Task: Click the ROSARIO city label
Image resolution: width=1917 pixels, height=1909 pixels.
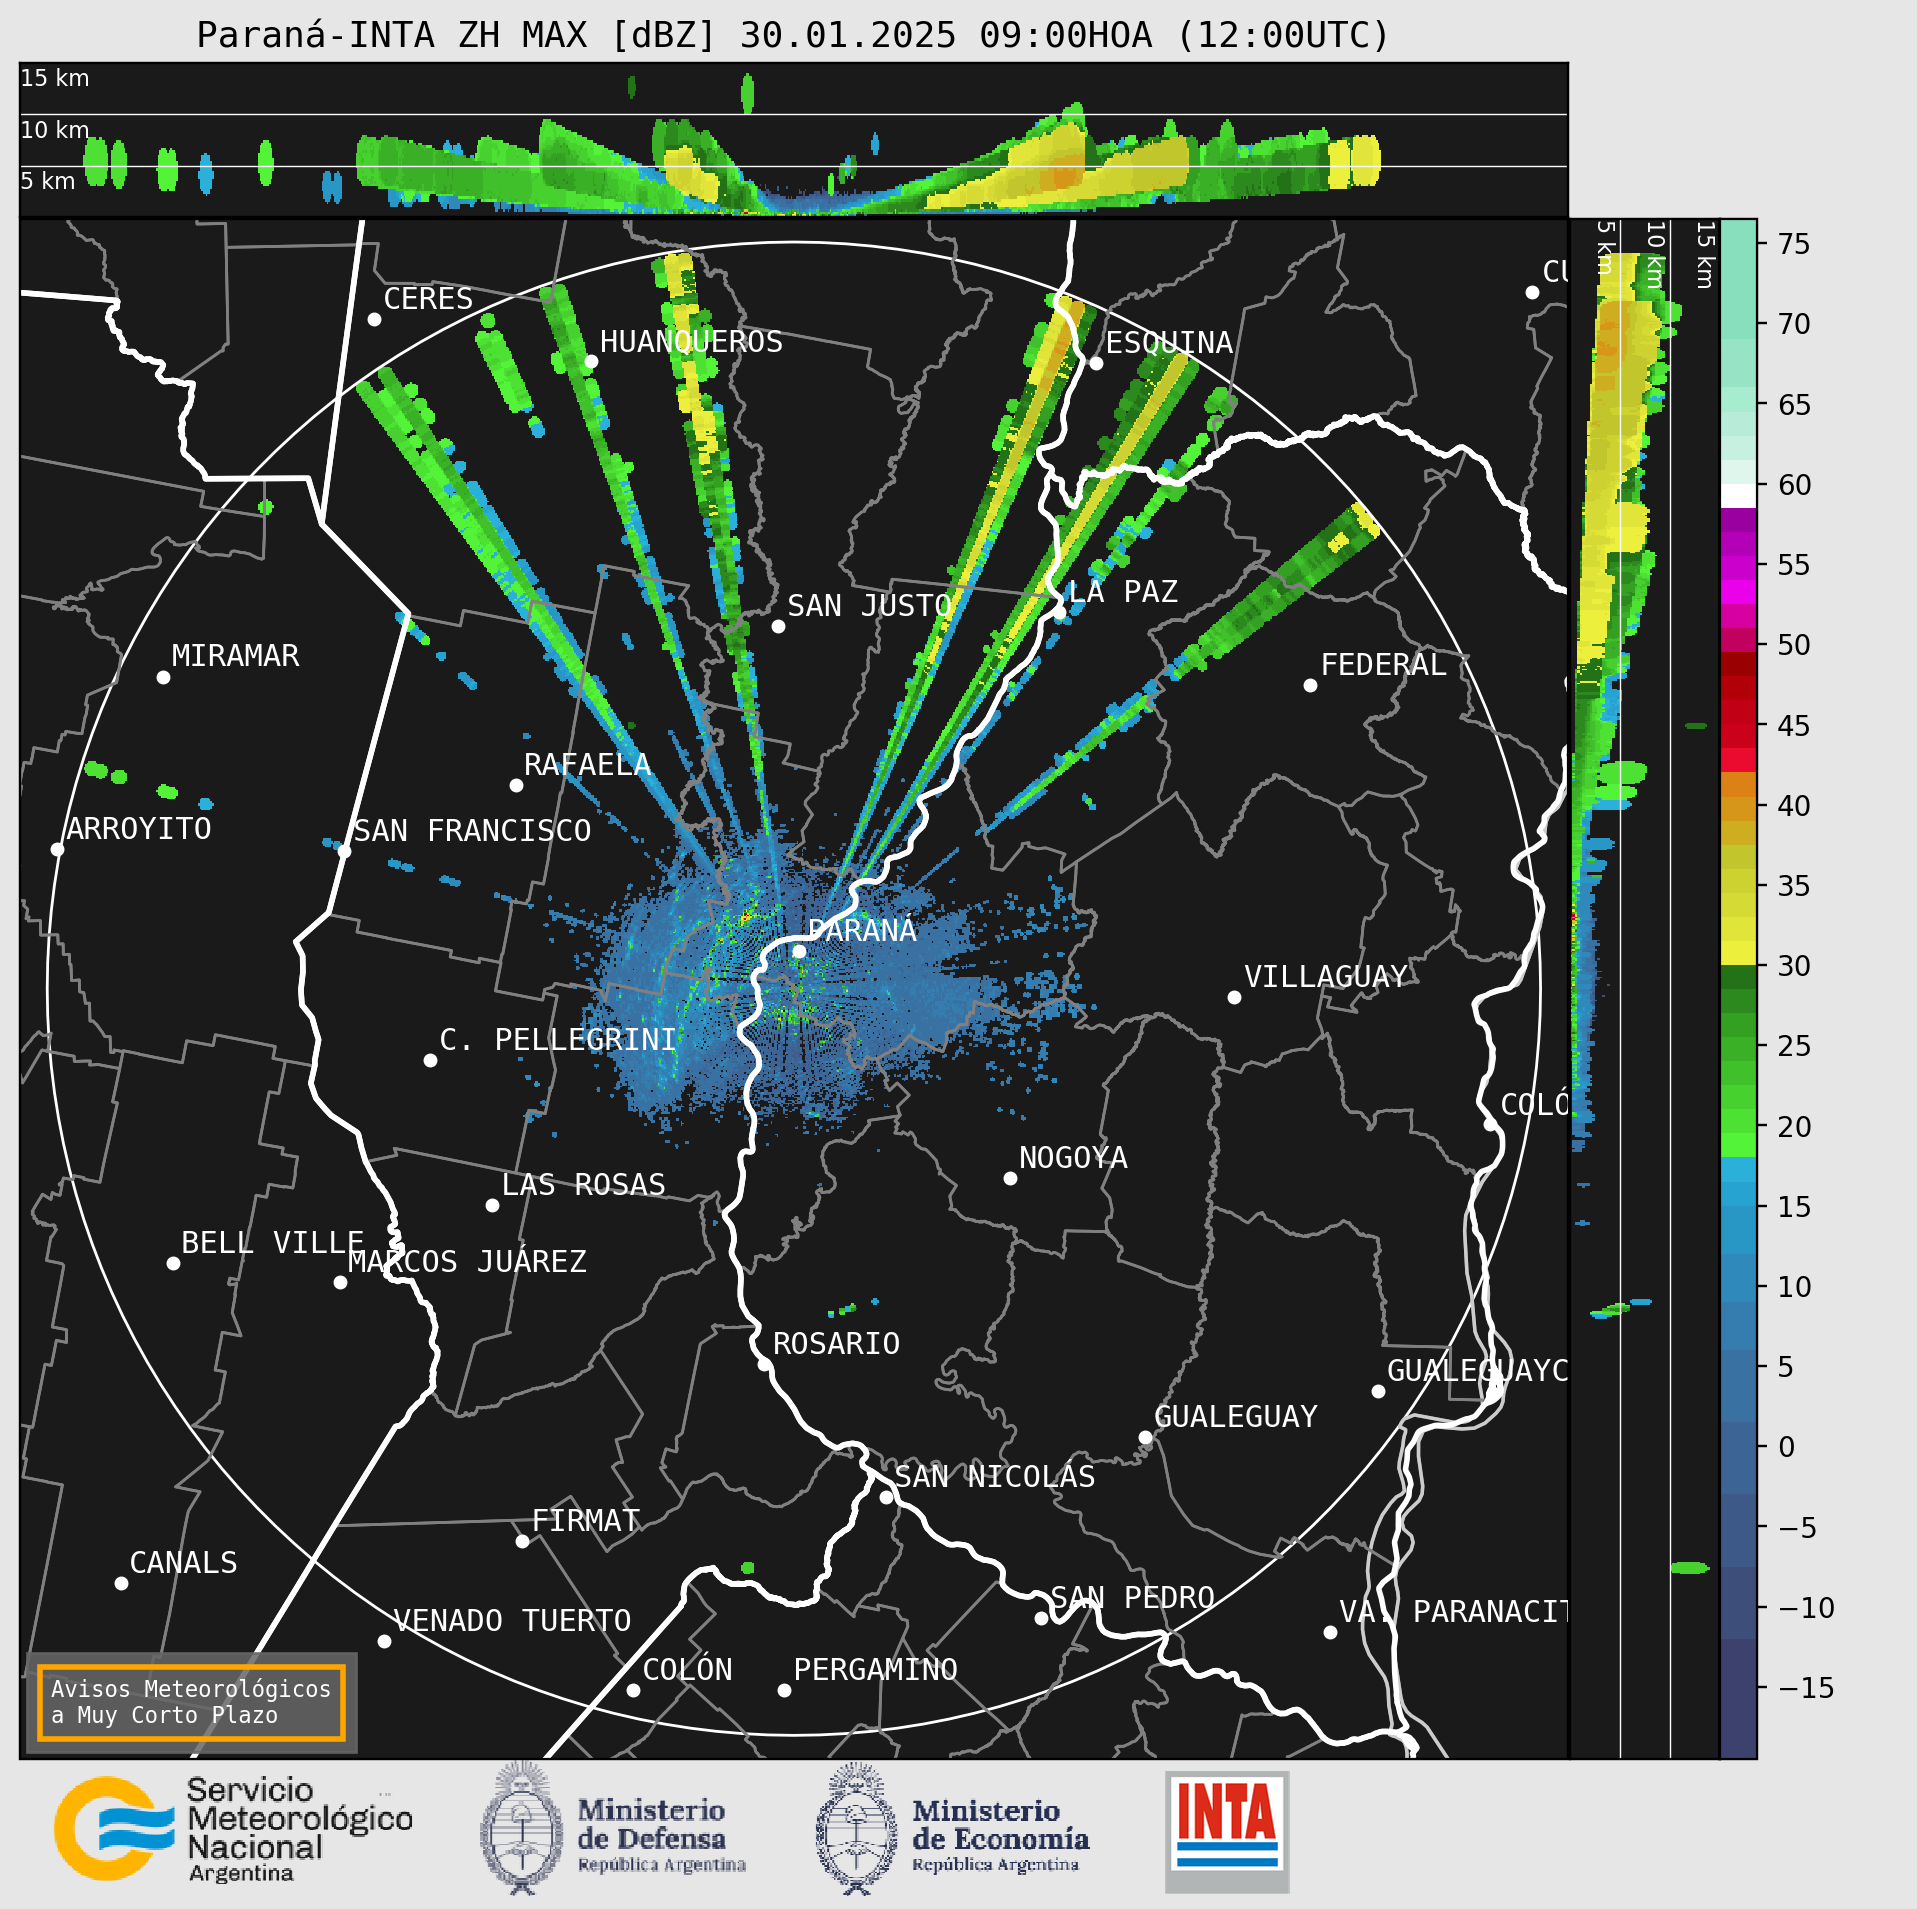Action: click(836, 1344)
